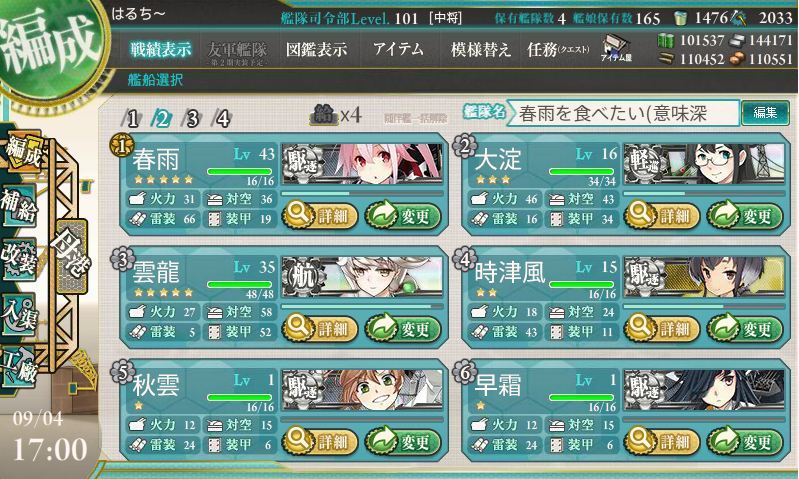The width and height of the screenshot is (799, 479).
Task: Open the 工廠 factory sidebar icon
Action: click(x=19, y=368)
